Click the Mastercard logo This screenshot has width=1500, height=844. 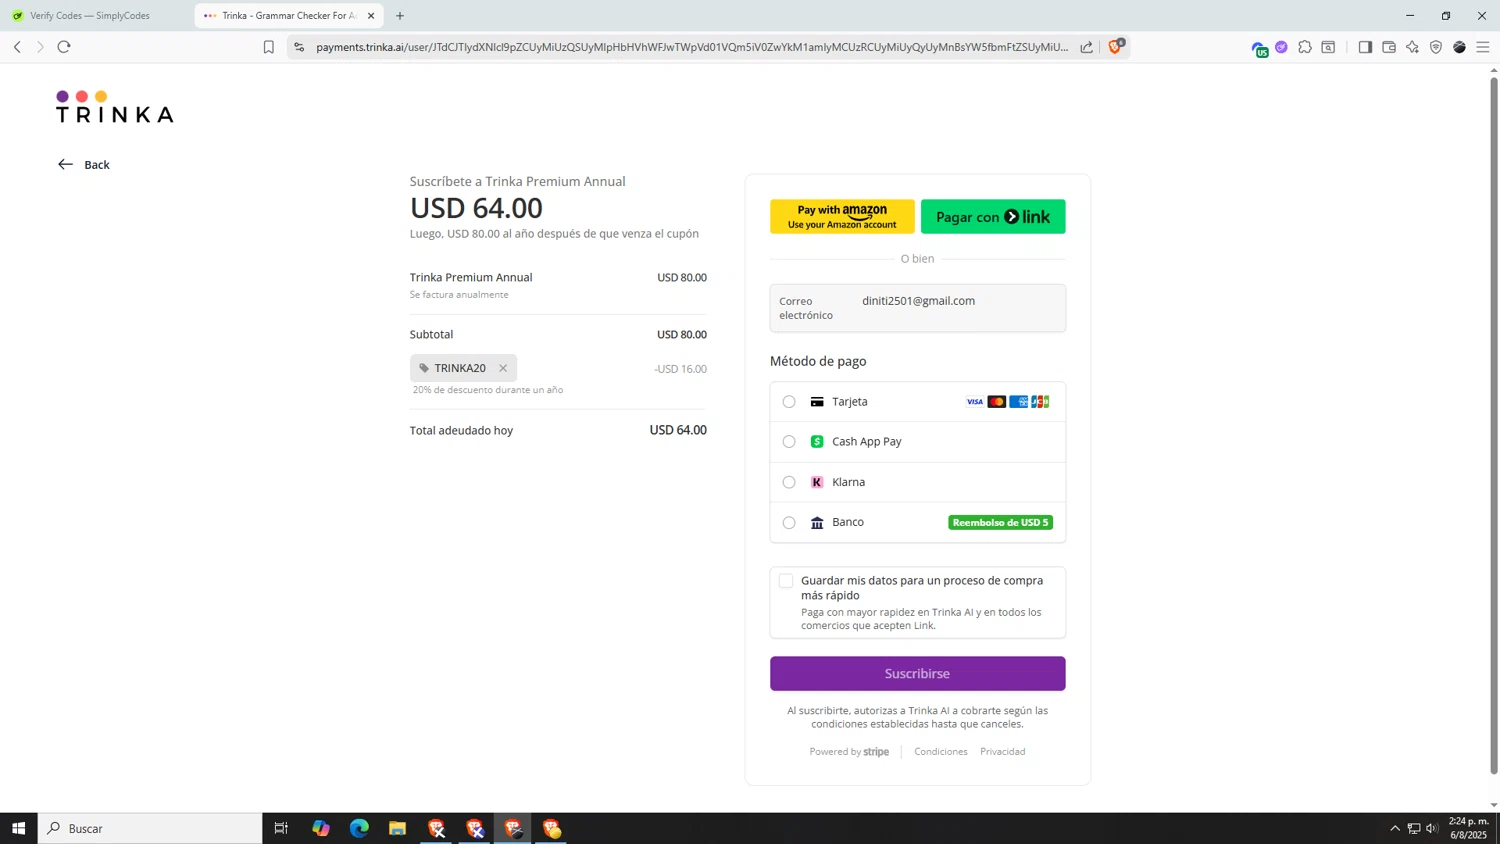(997, 402)
